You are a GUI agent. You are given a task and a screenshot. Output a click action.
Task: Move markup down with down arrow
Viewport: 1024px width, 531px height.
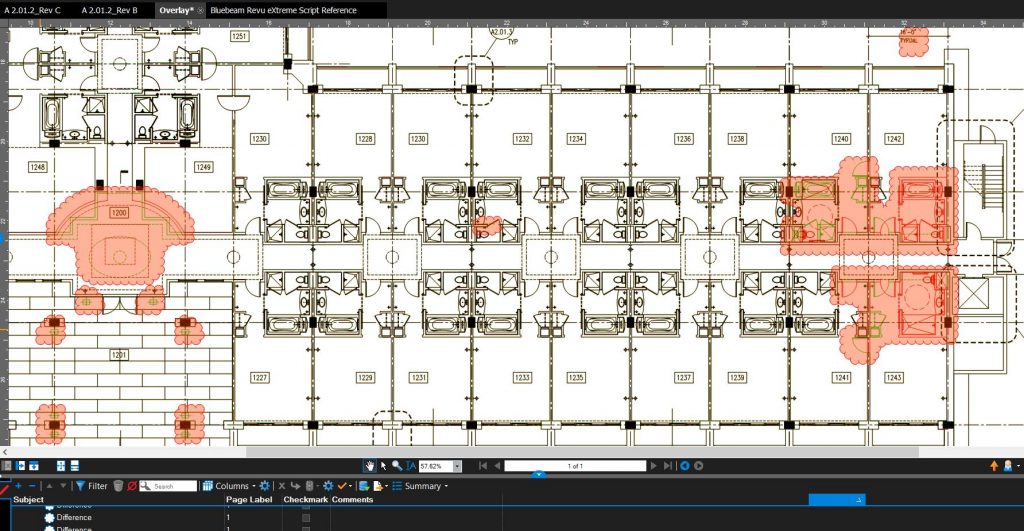pyautogui.click(x=63, y=486)
